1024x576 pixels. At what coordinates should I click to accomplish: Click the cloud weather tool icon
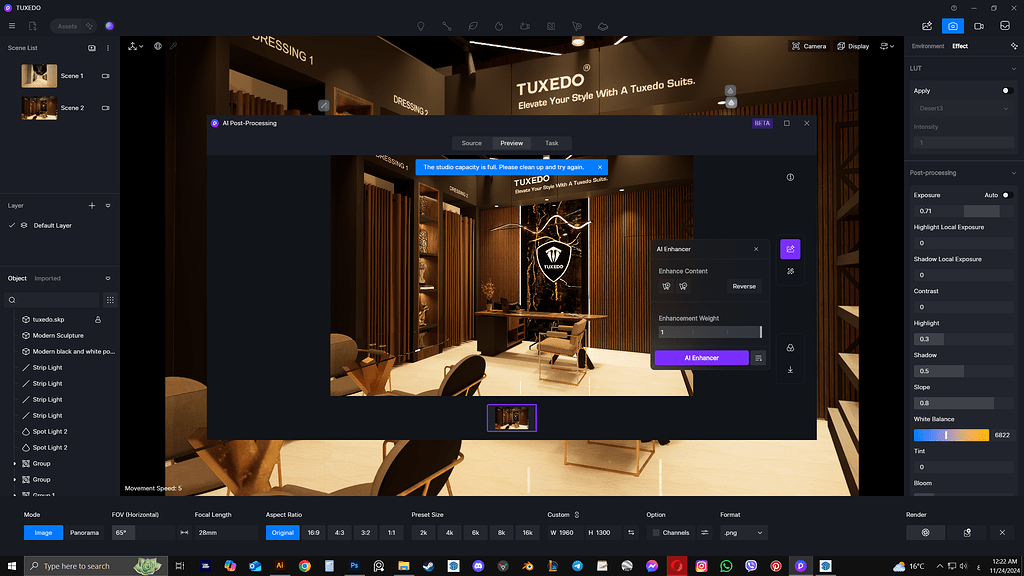click(603, 26)
